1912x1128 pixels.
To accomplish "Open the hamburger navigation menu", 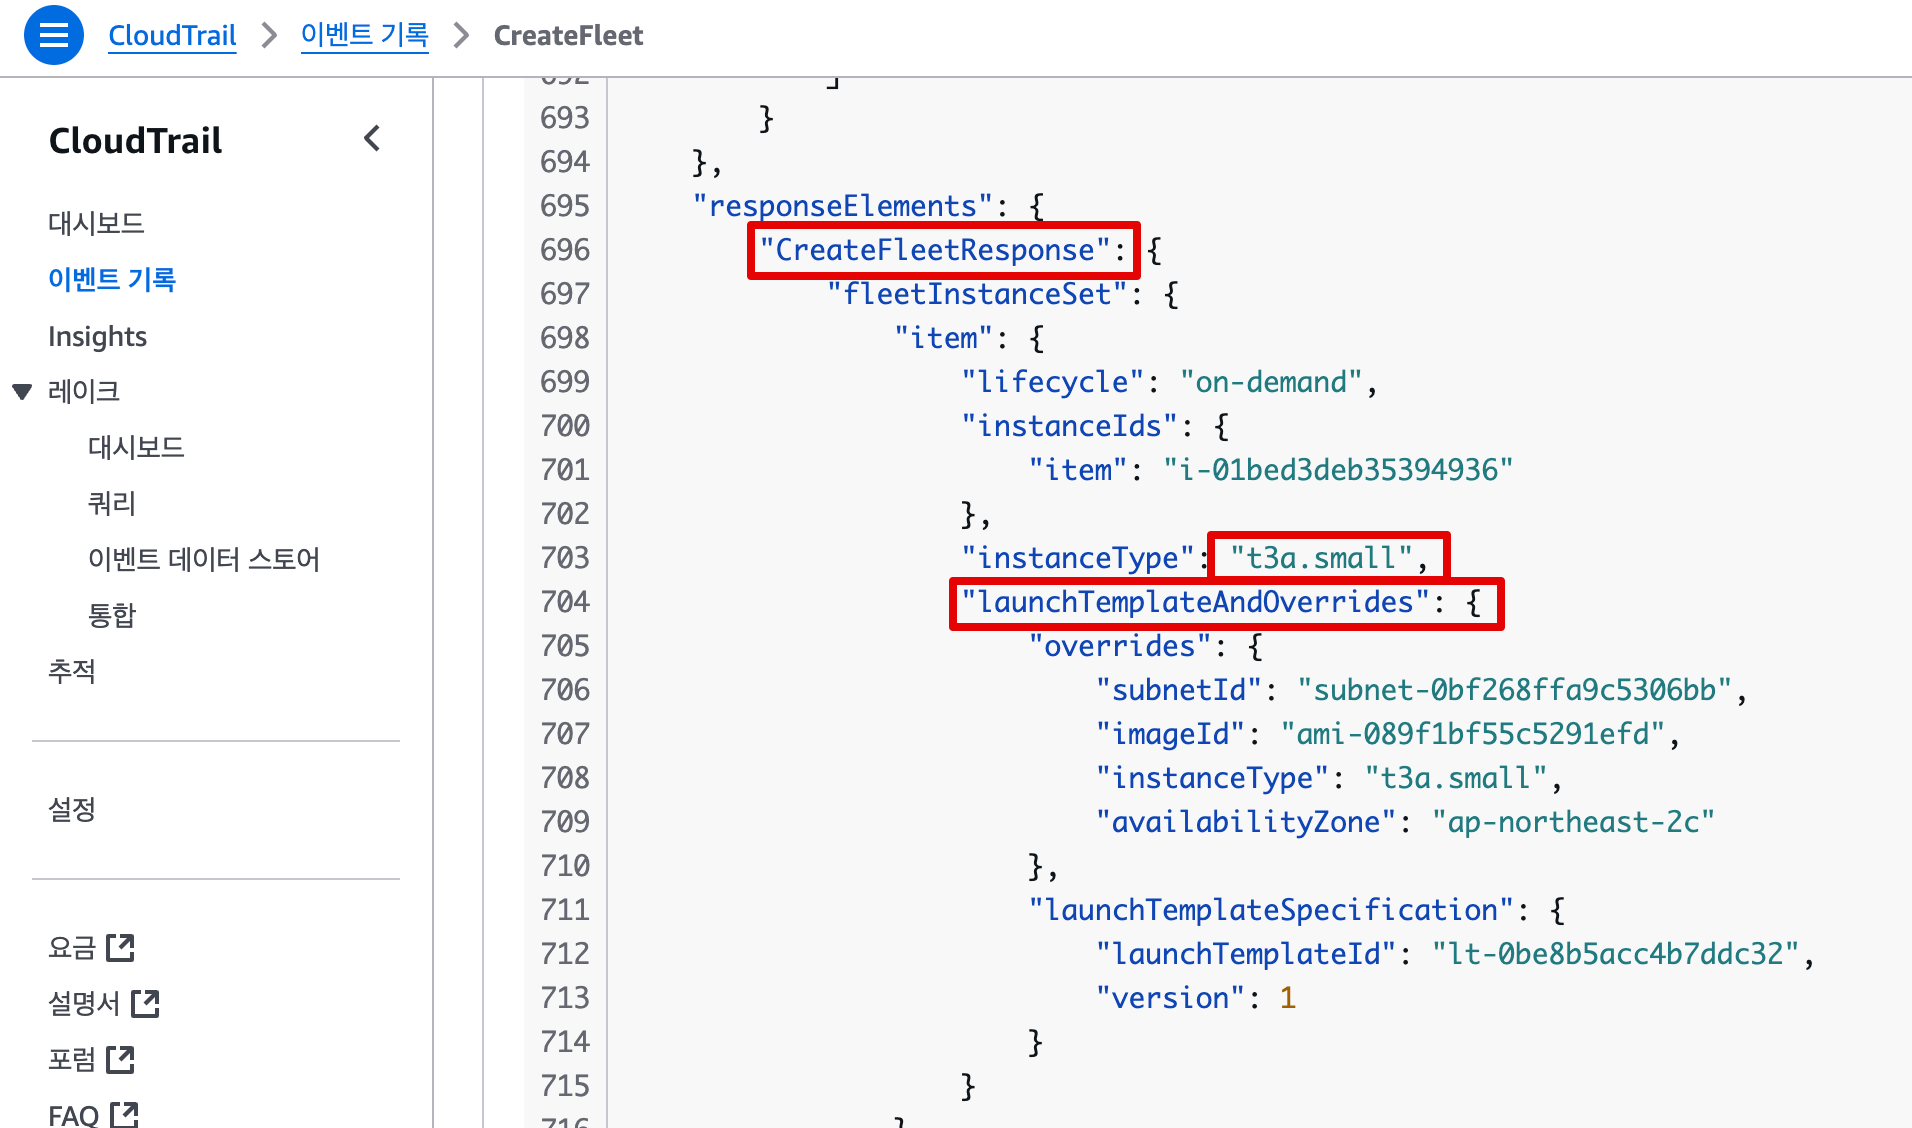I will coord(54,35).
